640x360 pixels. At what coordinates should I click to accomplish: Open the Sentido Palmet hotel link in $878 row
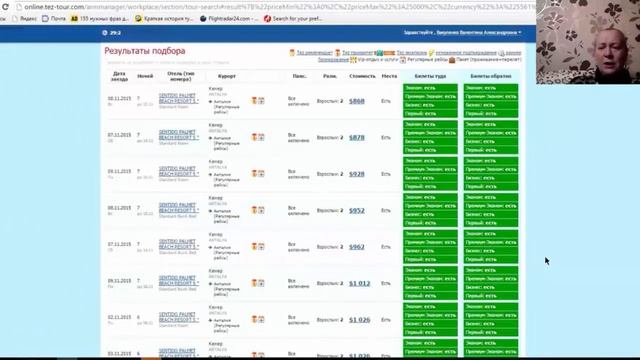click(x=179, y=135)
